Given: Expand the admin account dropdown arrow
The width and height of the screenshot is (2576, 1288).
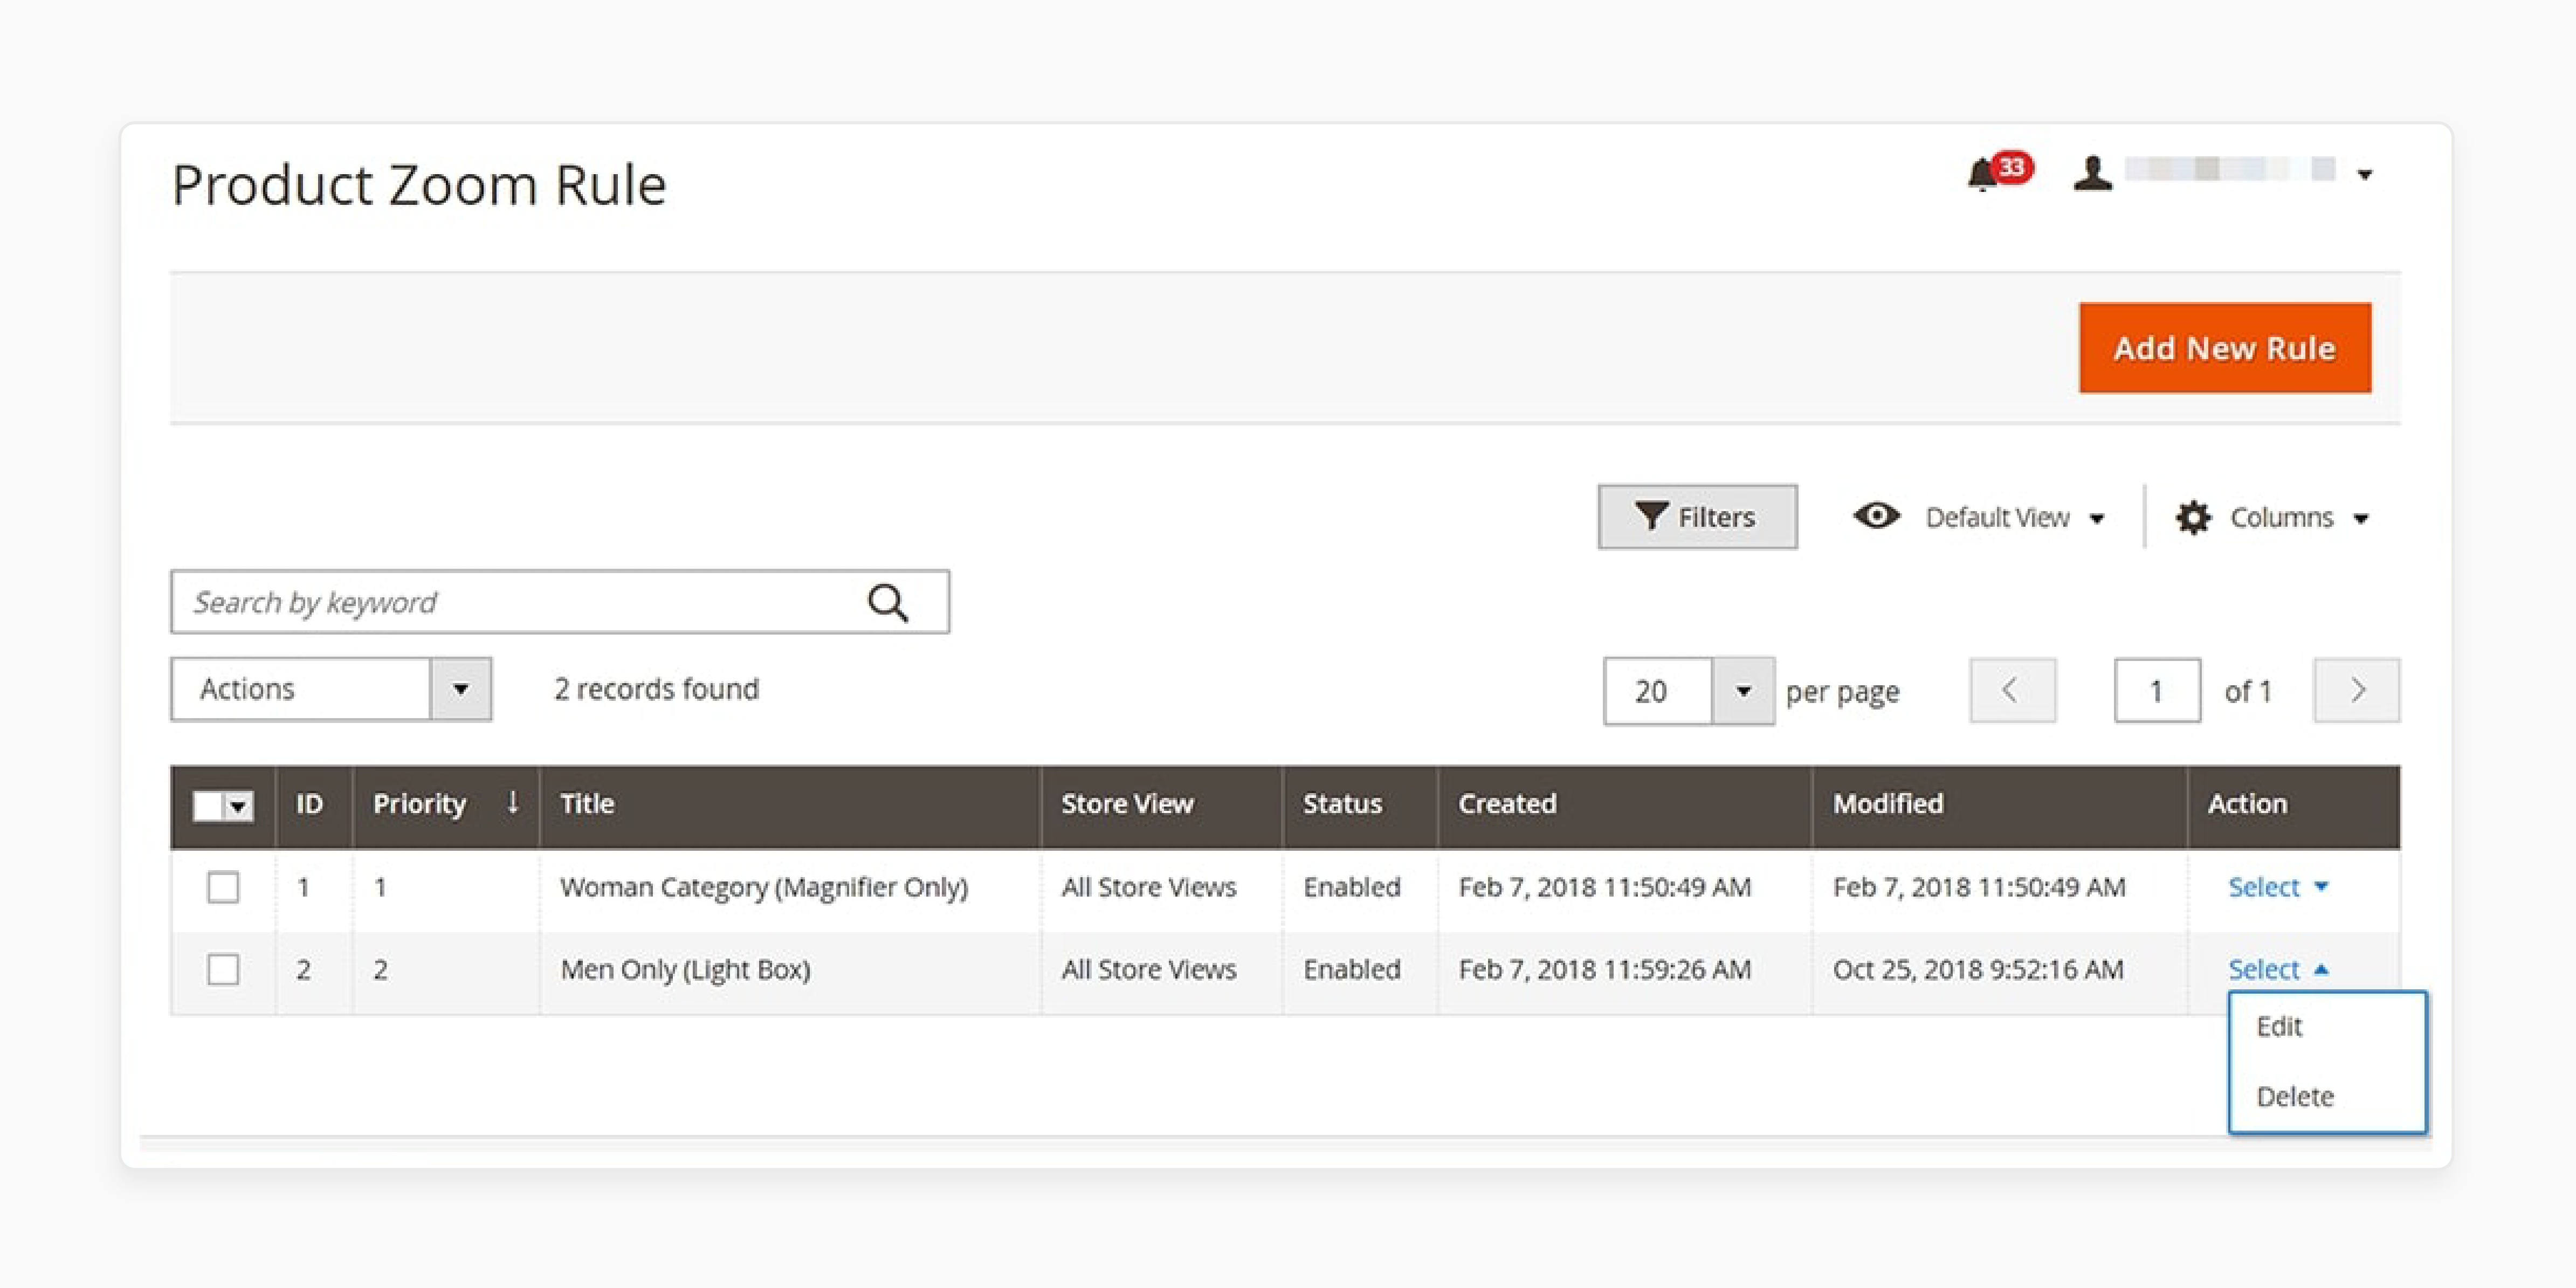Looking at the screenshot, I should click(x=2365, y=175).
